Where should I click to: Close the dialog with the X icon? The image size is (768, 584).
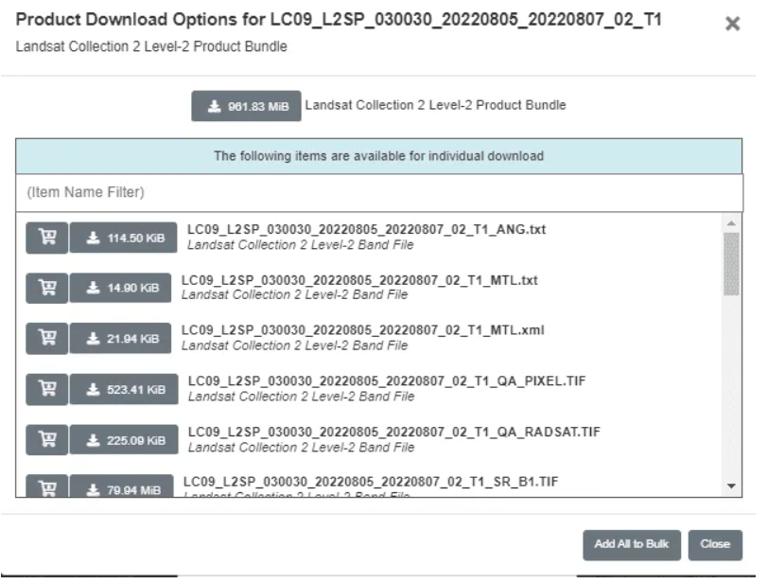tap(732, 24)
